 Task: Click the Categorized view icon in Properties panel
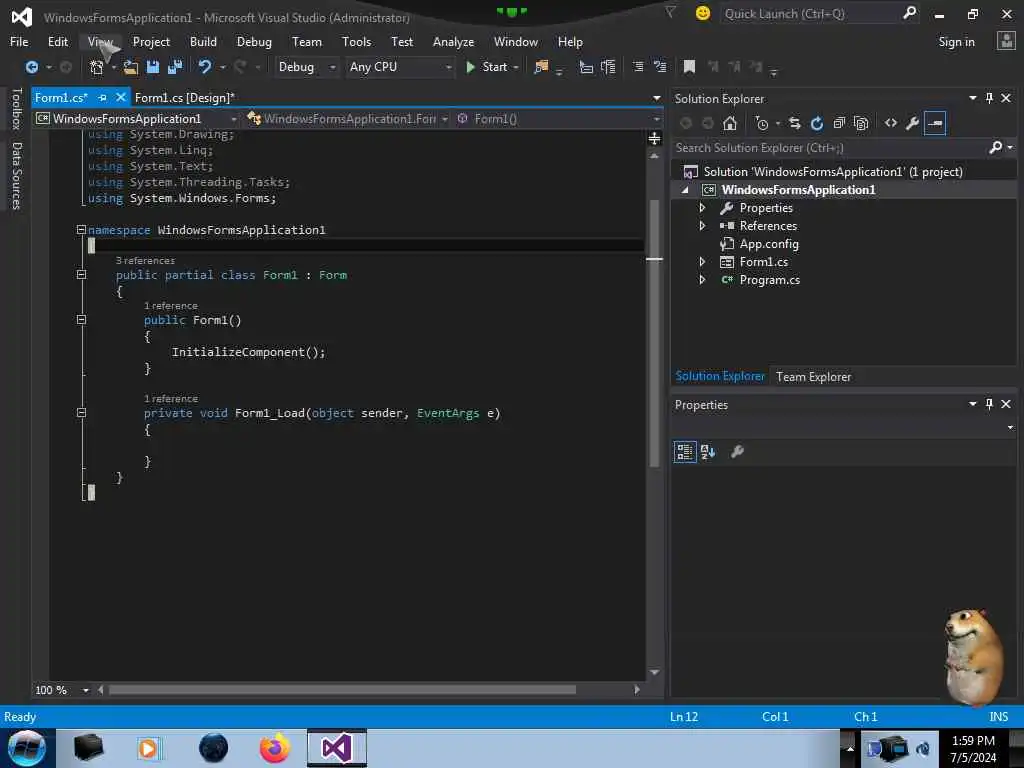tap(685, 452)
